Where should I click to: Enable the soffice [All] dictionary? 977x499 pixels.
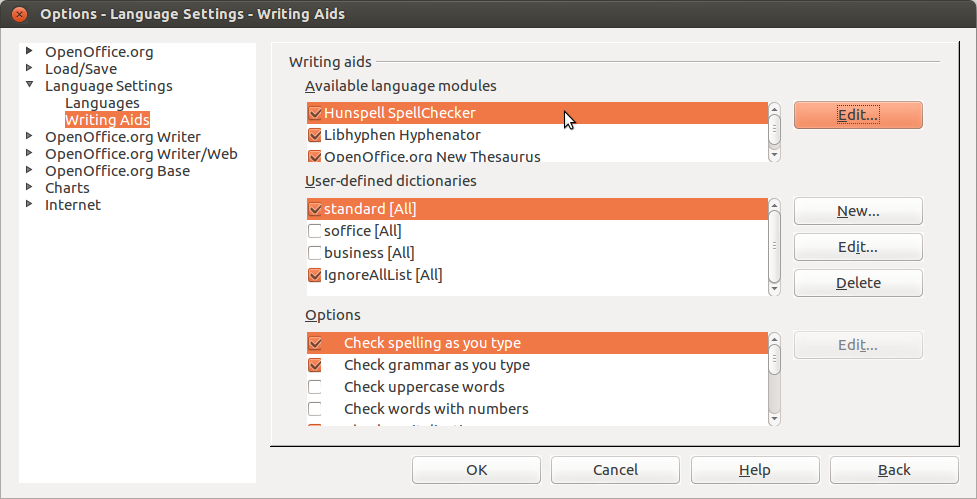(315, 232)
